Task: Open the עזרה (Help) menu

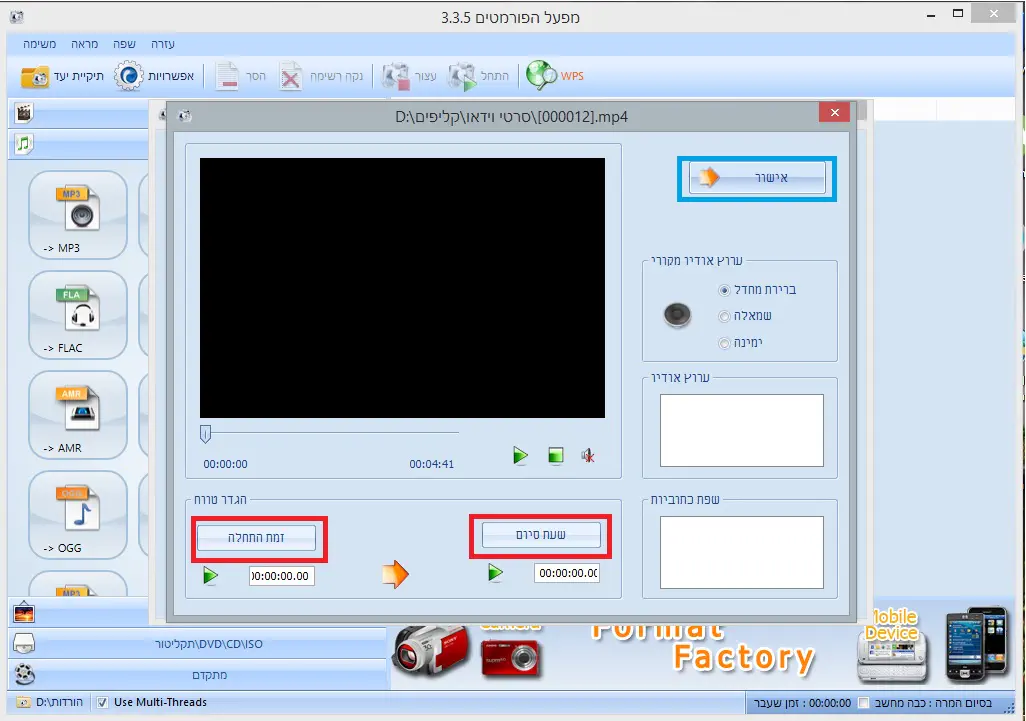Action: [163, 44]
